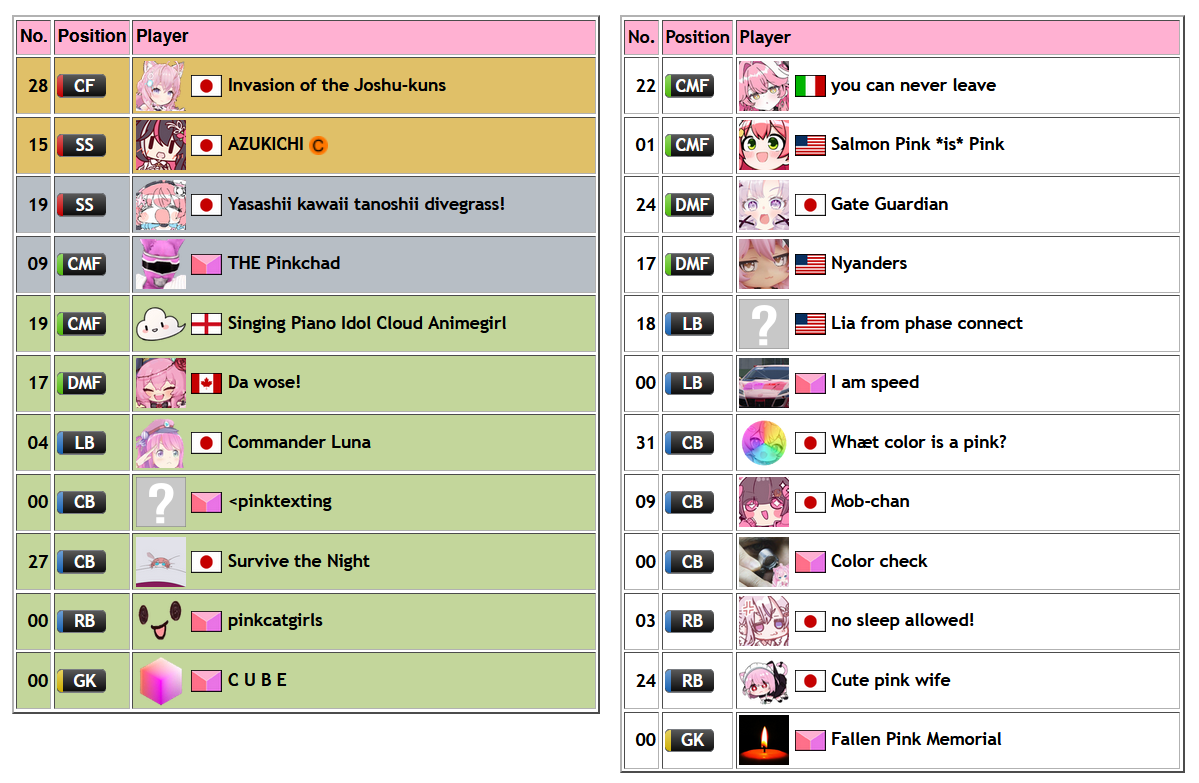Click the cloud avatar for Singing Piano Idol

tap(161, 323)
